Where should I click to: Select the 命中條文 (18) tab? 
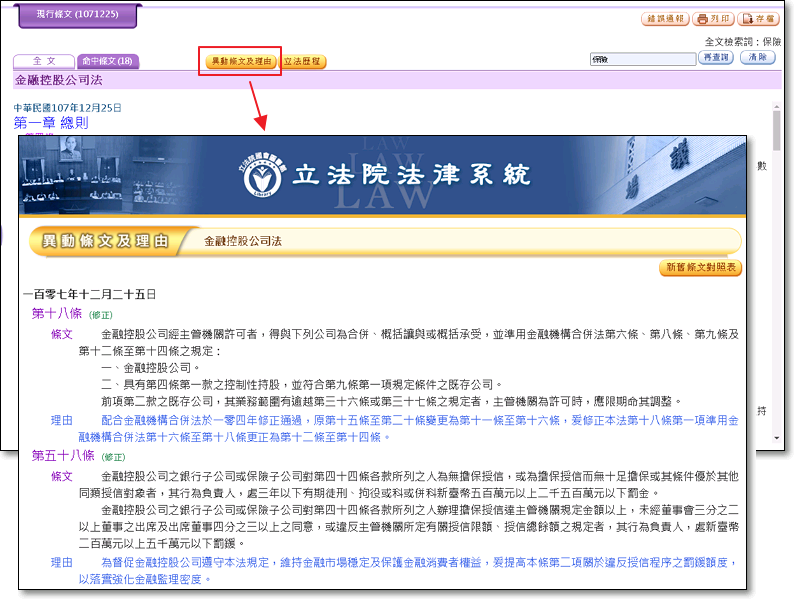coord(107,62)
